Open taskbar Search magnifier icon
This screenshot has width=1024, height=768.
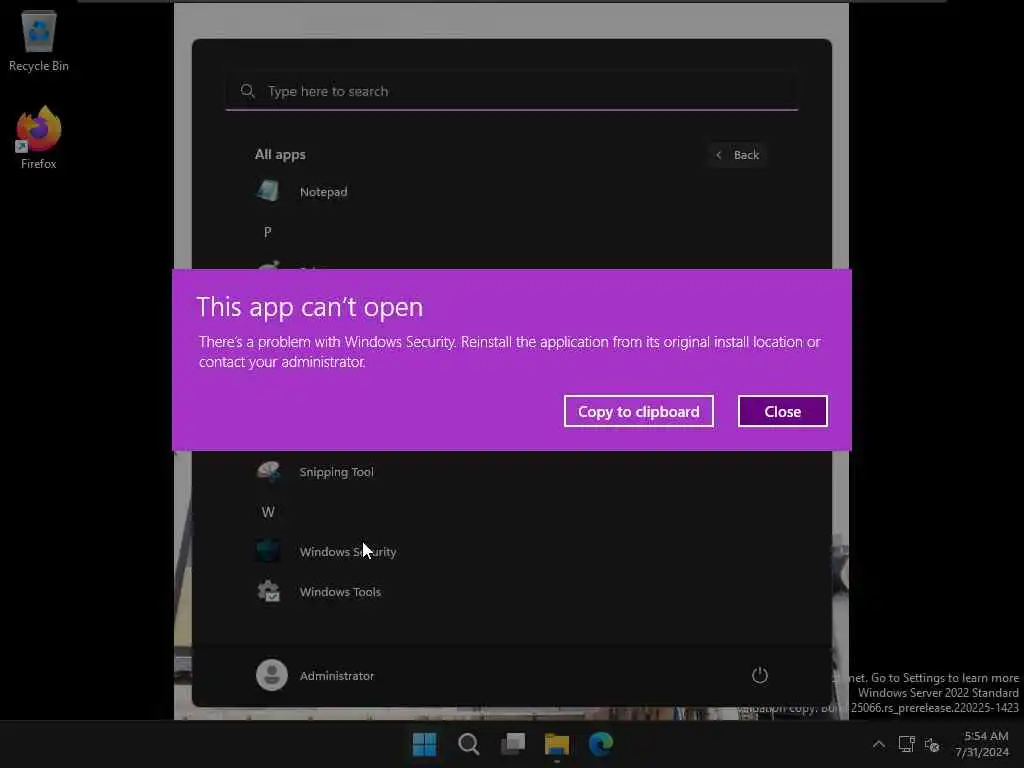[x=468, y=744]
